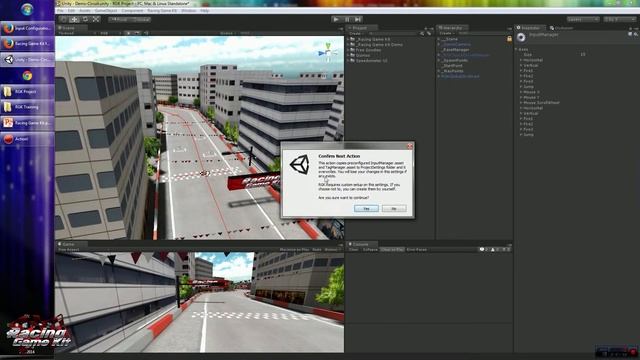Select the Move tool in Unity toolbar
The width and height of the screenshot is (640, 360).
pos(74,19)
